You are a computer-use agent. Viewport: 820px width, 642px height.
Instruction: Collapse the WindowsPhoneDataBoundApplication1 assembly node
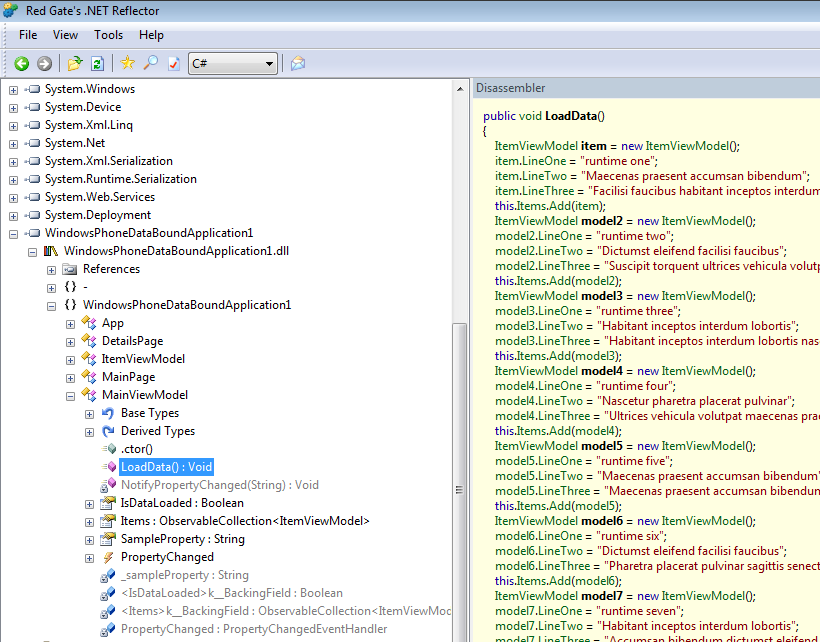click(x=14, y=234)
